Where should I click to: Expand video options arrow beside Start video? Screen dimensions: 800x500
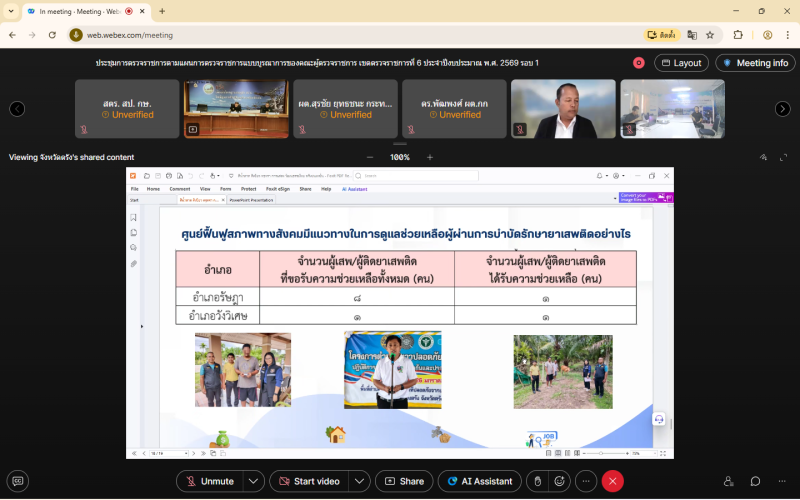[358, 481]
